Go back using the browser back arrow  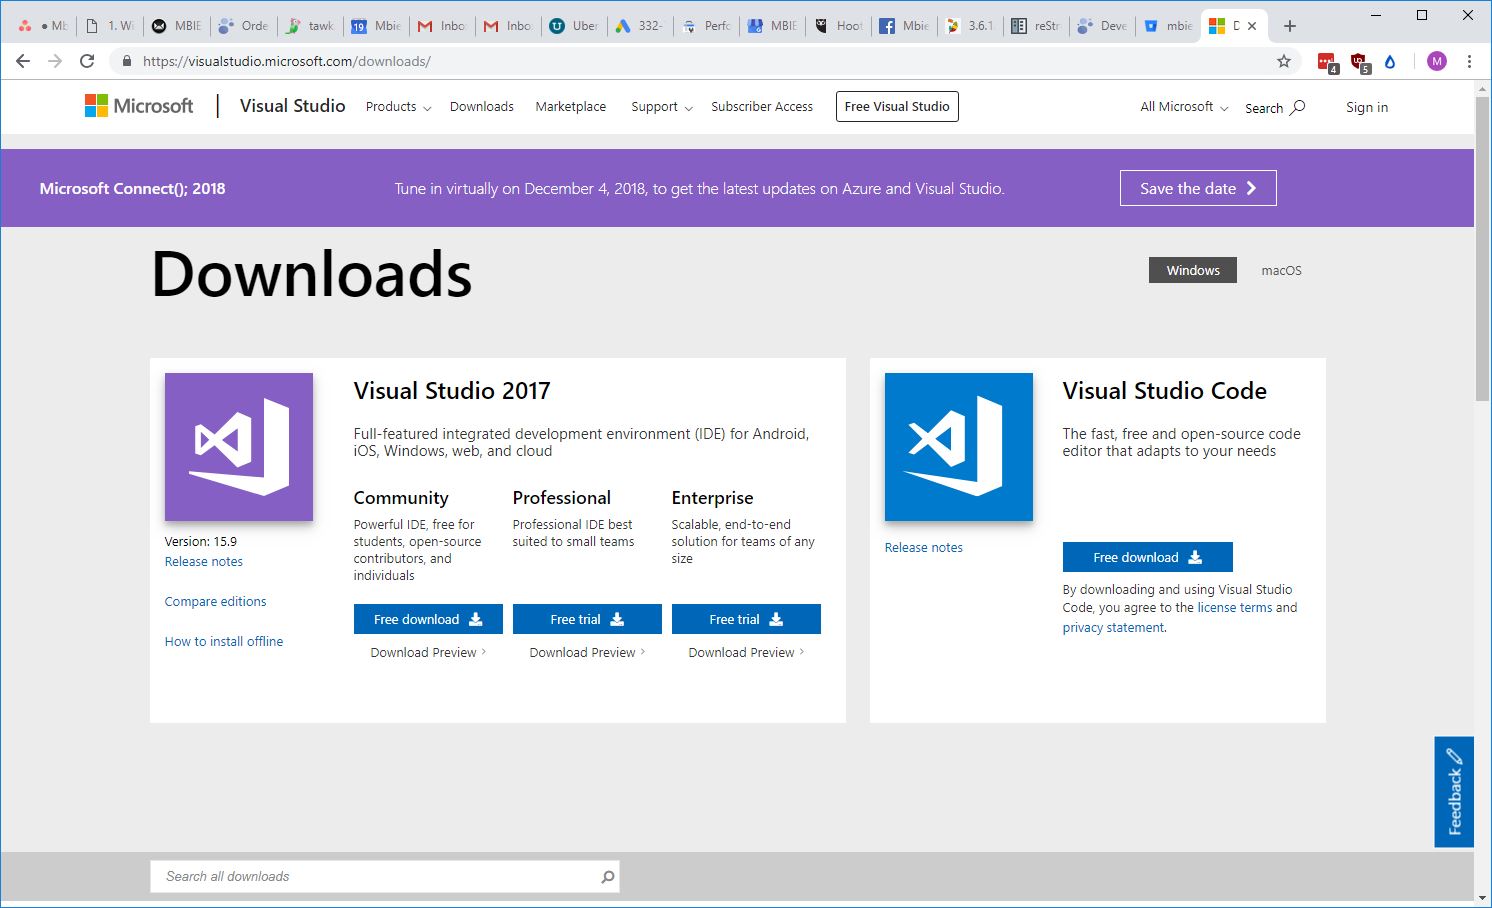coord(23,61)
